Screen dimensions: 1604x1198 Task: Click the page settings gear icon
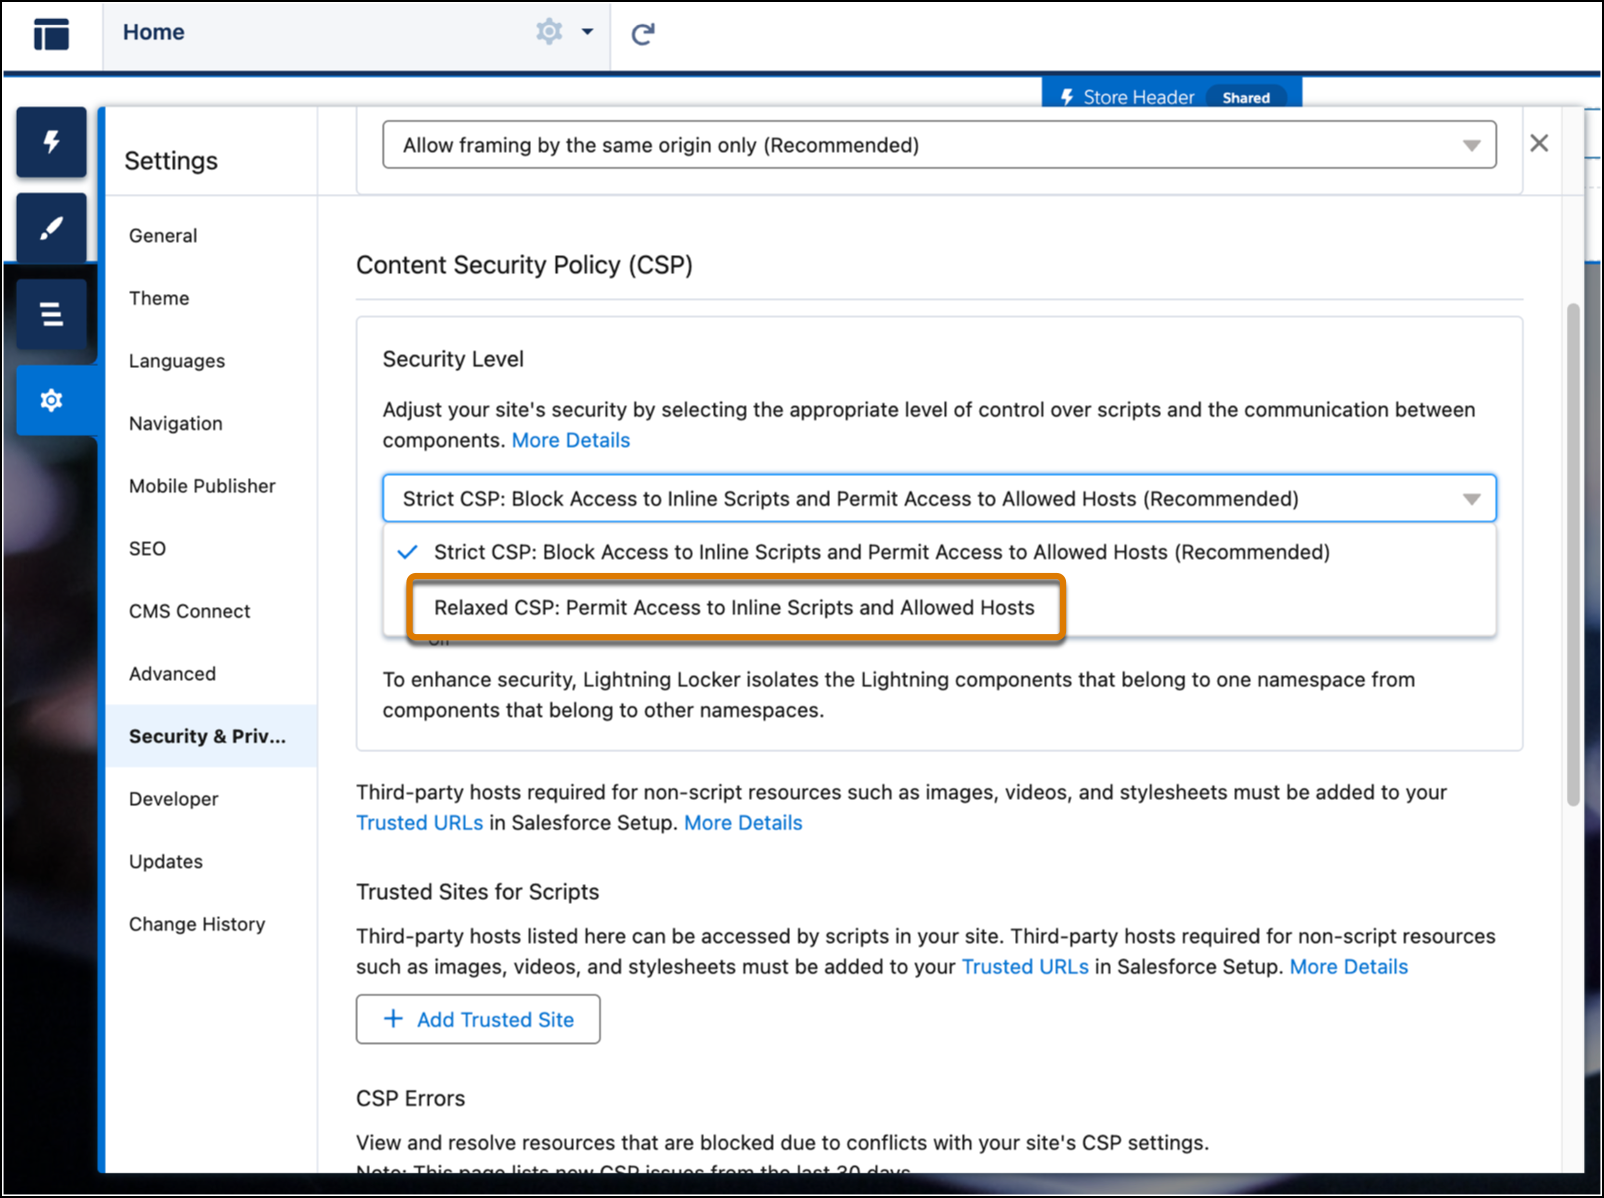click(x=549, y=32)
